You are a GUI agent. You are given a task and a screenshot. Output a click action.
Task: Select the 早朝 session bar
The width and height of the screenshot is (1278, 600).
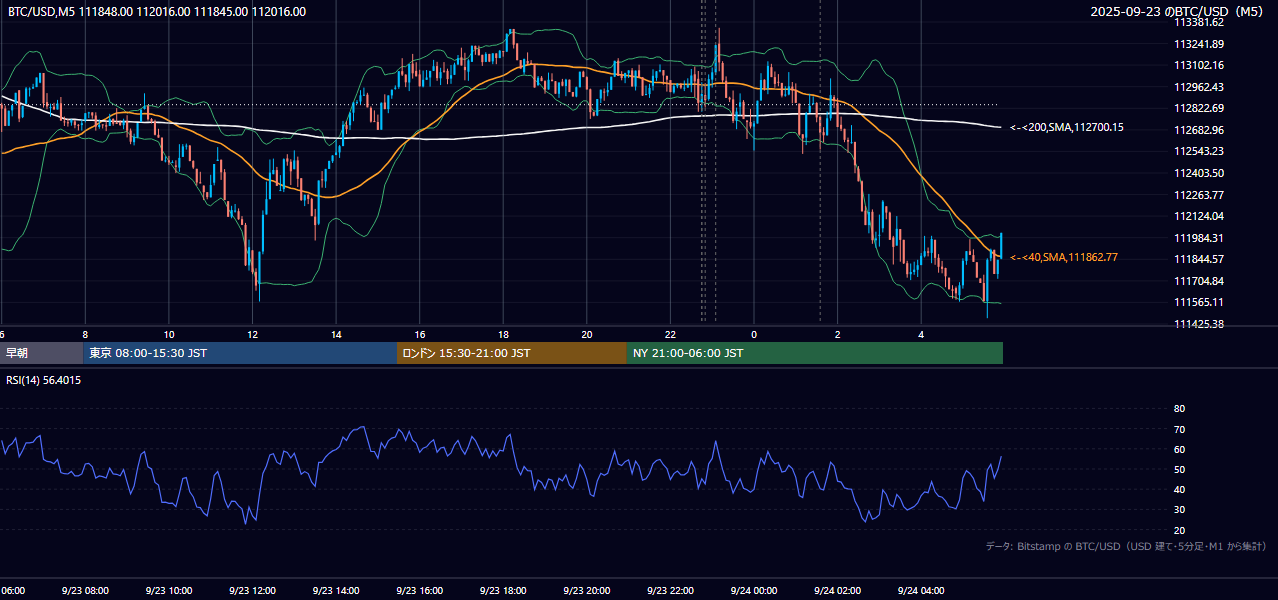(41, 353)
